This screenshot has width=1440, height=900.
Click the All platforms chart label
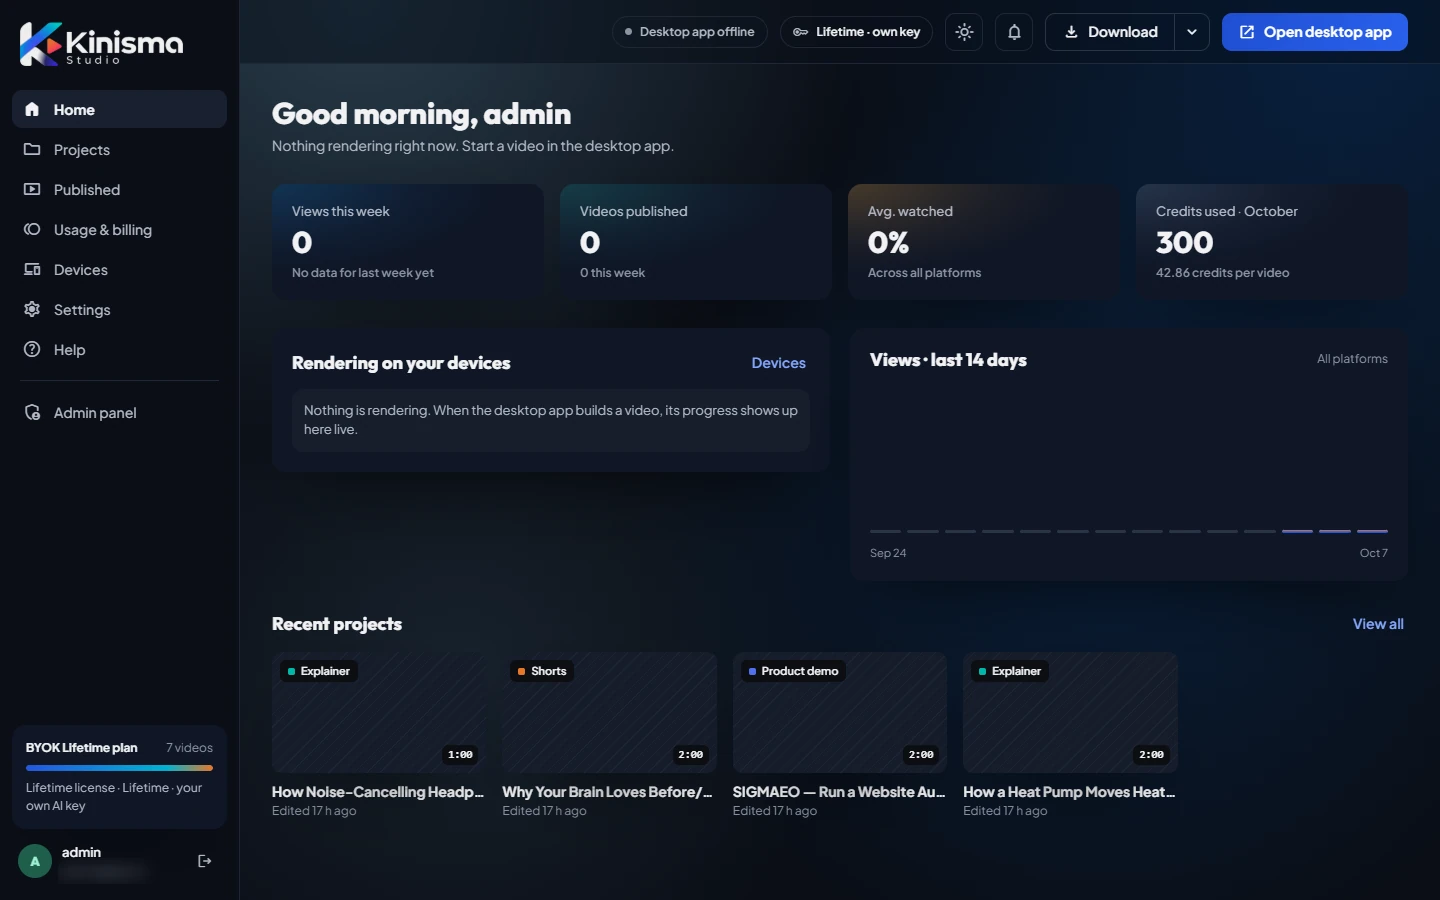click(x=1352, y=359)
